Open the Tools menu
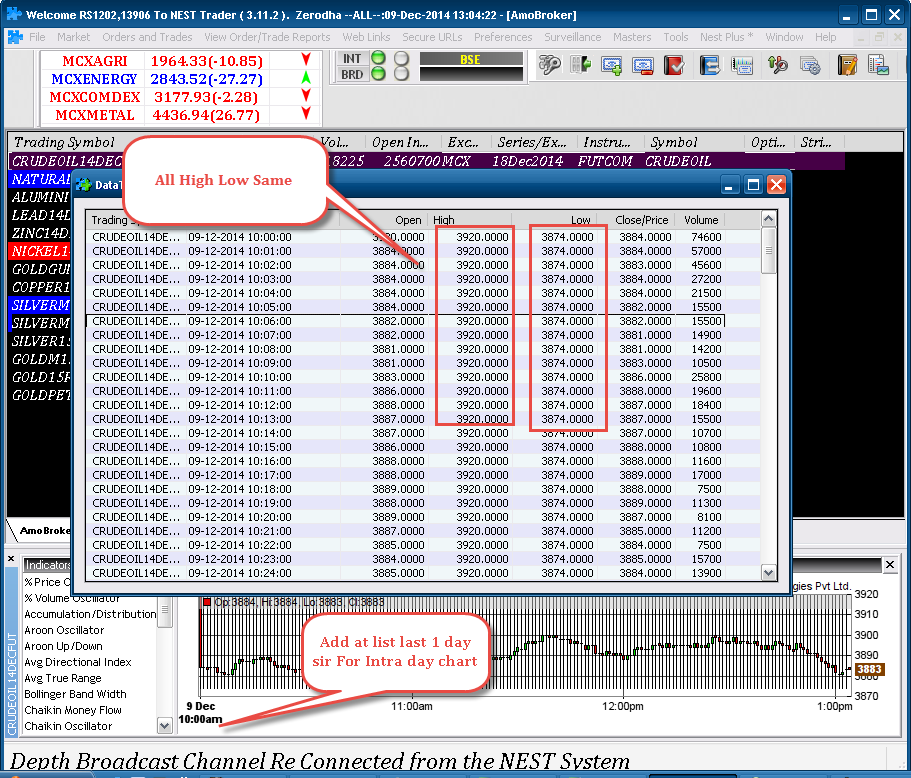911x778 pixels. (x=676, y=37)
